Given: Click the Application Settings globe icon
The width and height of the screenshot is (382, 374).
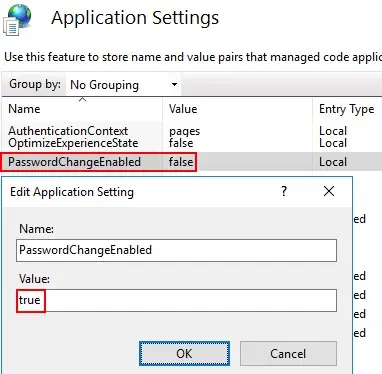Looking at the screenshot, I should click(x=17, y=20).
